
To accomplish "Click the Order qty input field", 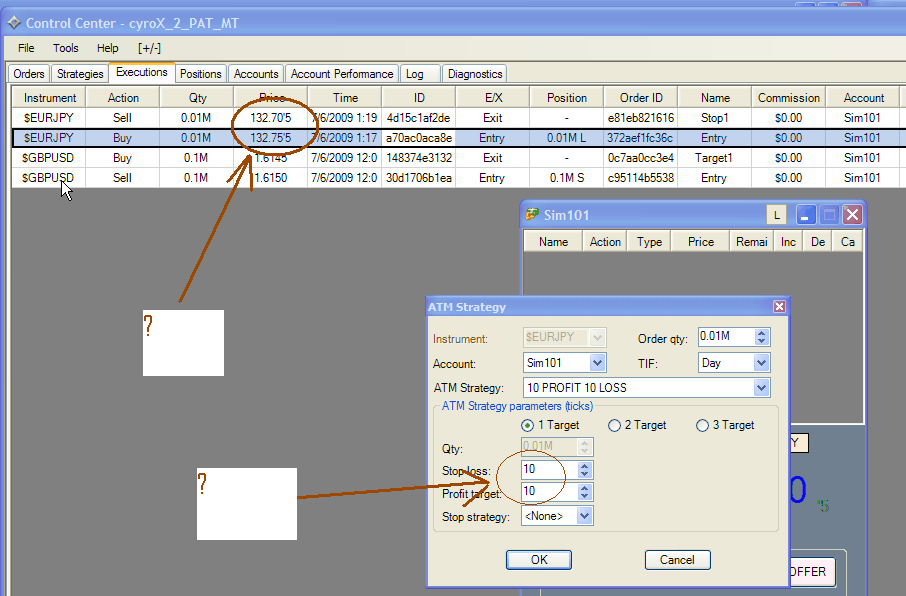I will point(726,336).
